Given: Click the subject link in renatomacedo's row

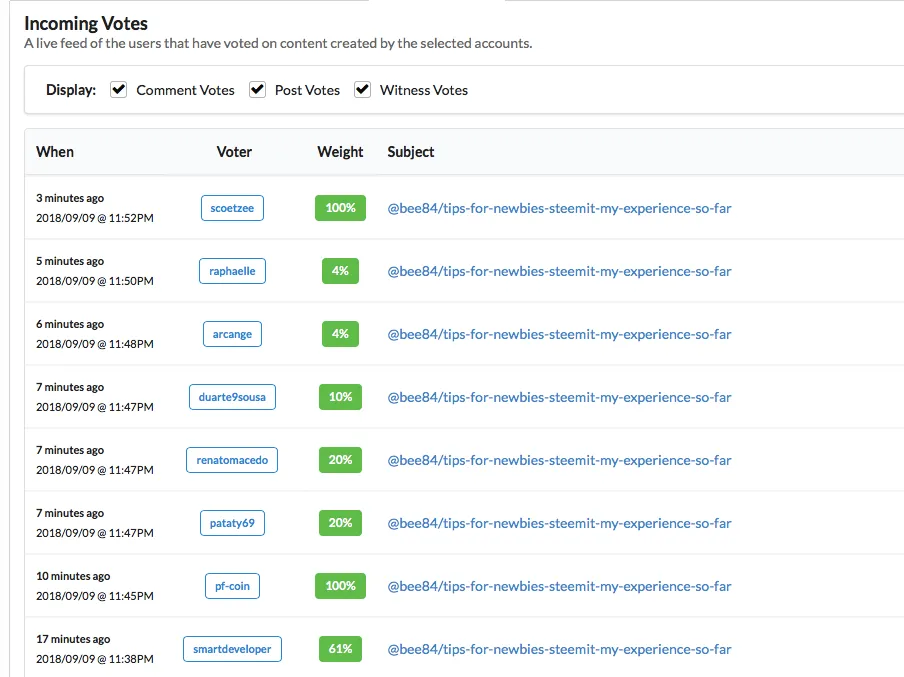Looking at the screenshot, I should [559, 460].
